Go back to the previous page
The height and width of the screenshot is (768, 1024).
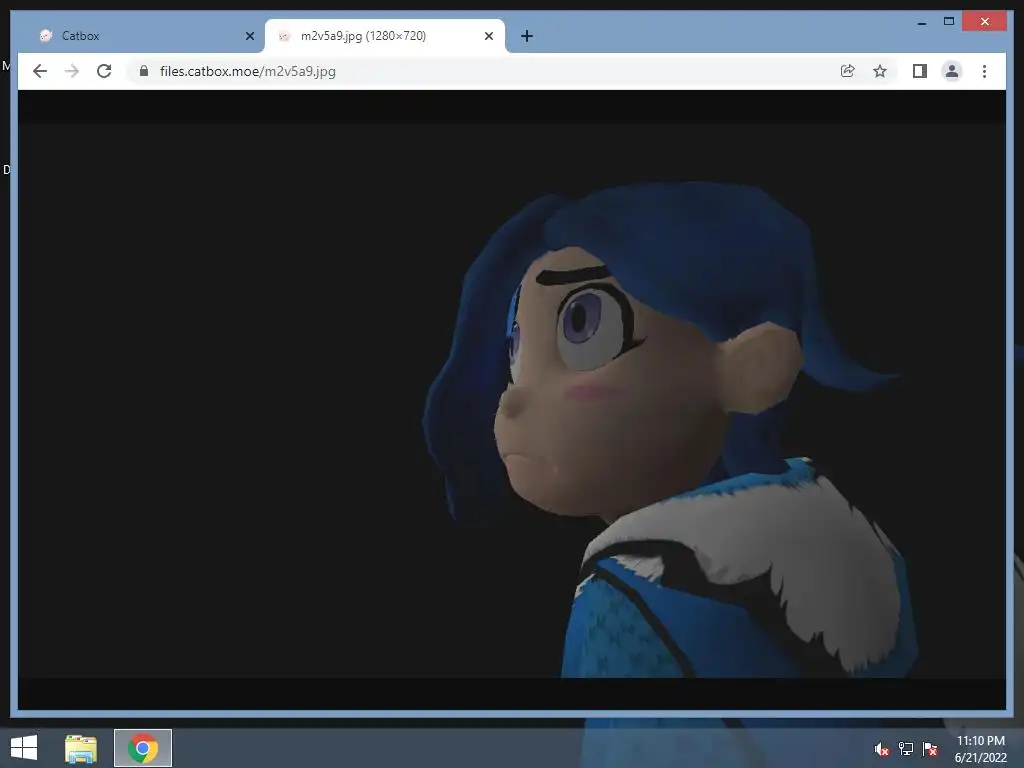[x=40, y=71]
